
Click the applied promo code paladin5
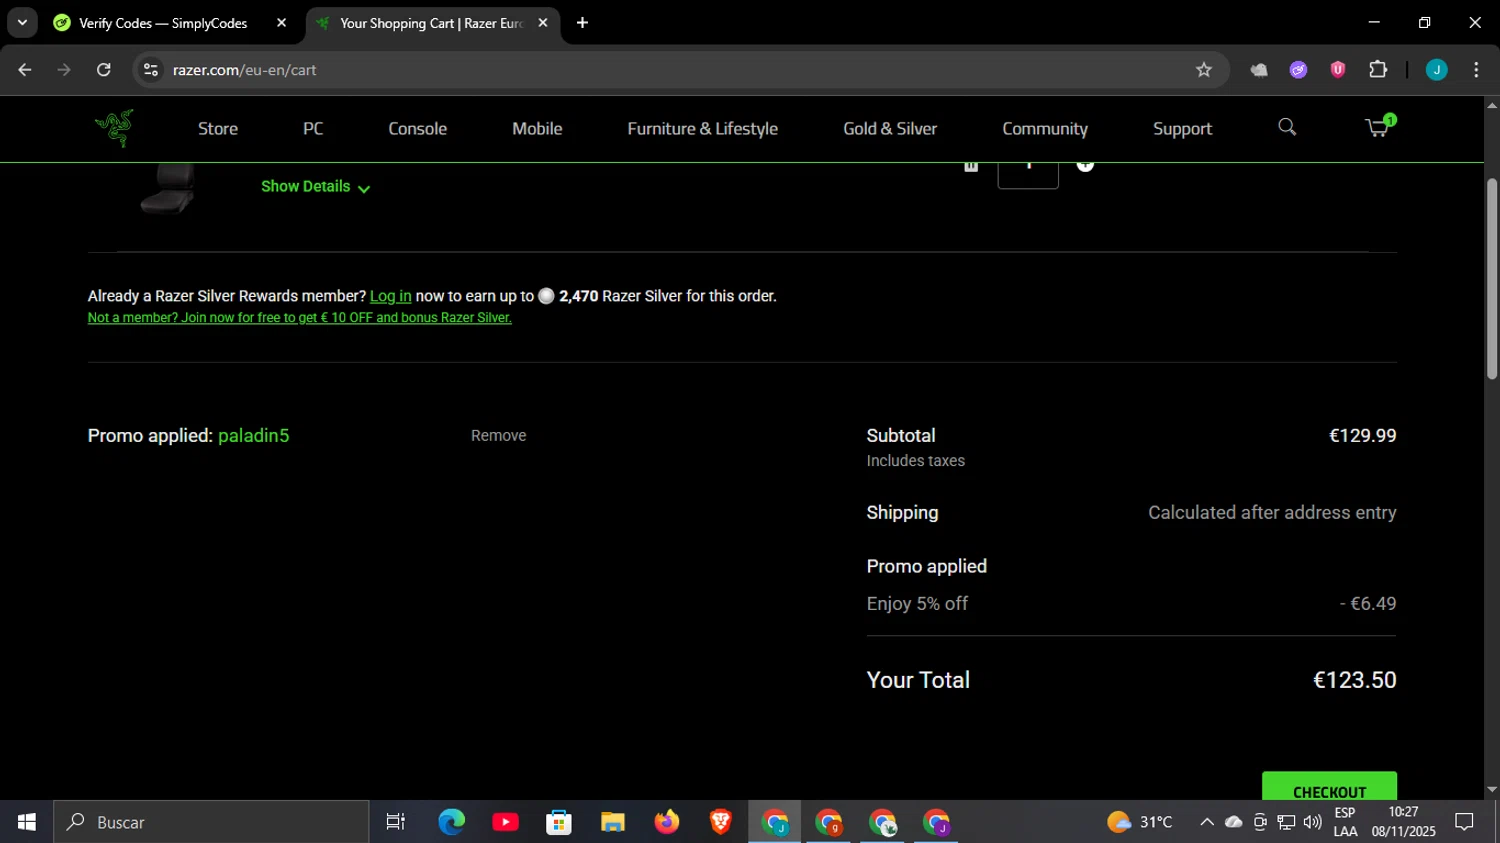coord(253,436)
